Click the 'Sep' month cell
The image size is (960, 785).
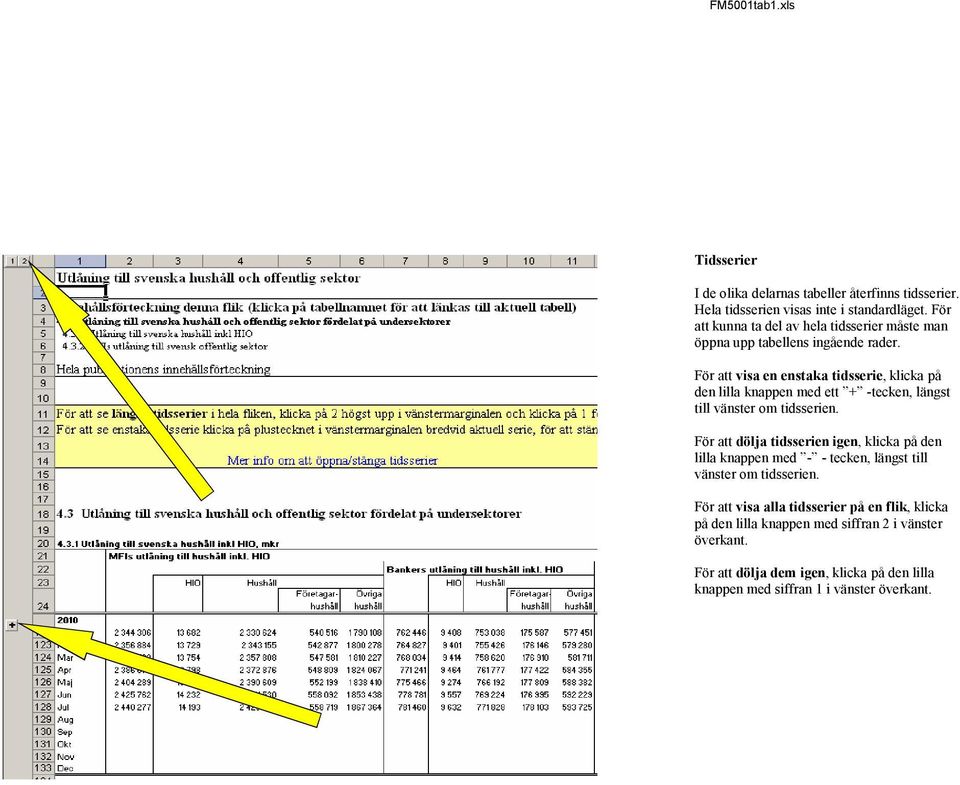(x=65, y=732)
